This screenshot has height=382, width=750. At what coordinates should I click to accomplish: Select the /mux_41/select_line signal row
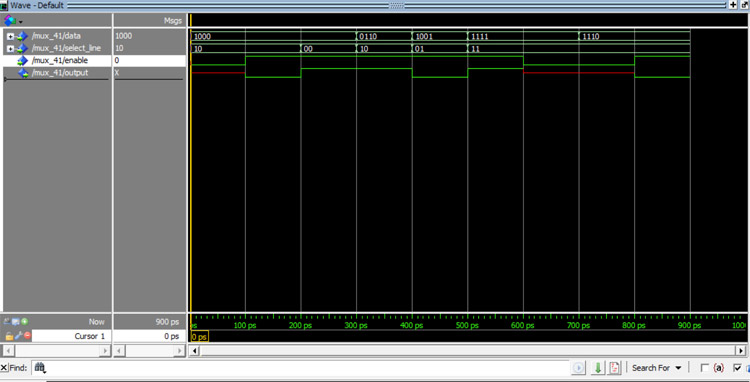click(57, 48)
